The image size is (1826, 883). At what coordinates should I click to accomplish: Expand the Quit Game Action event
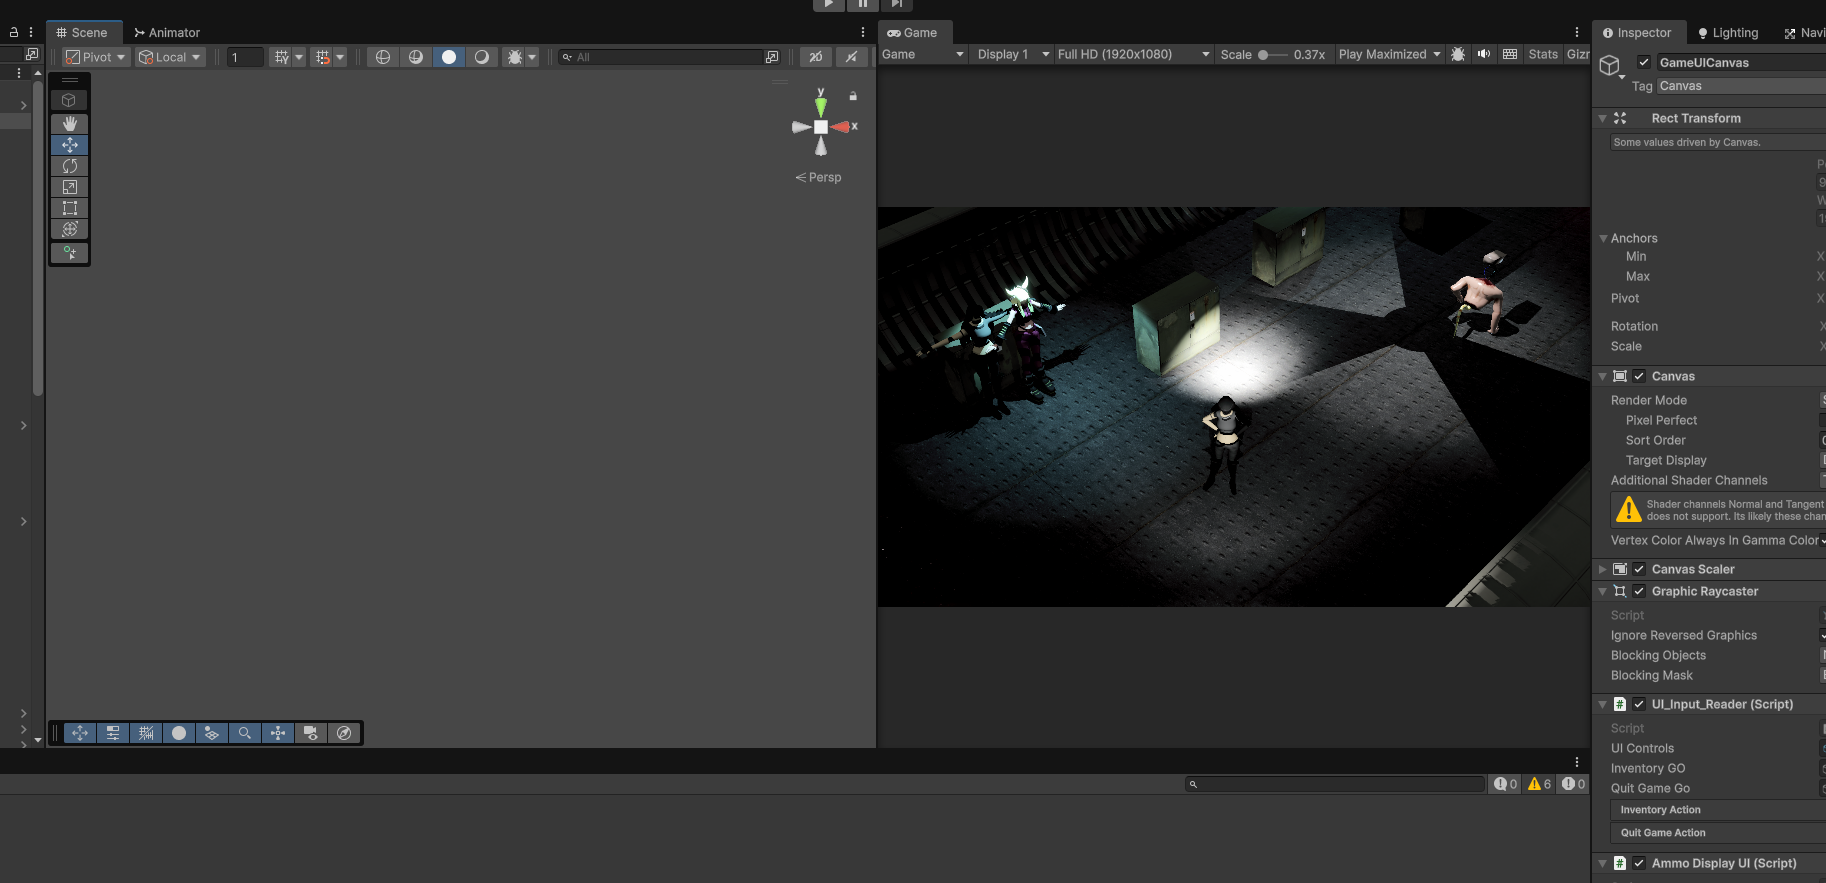[1718, 833]
